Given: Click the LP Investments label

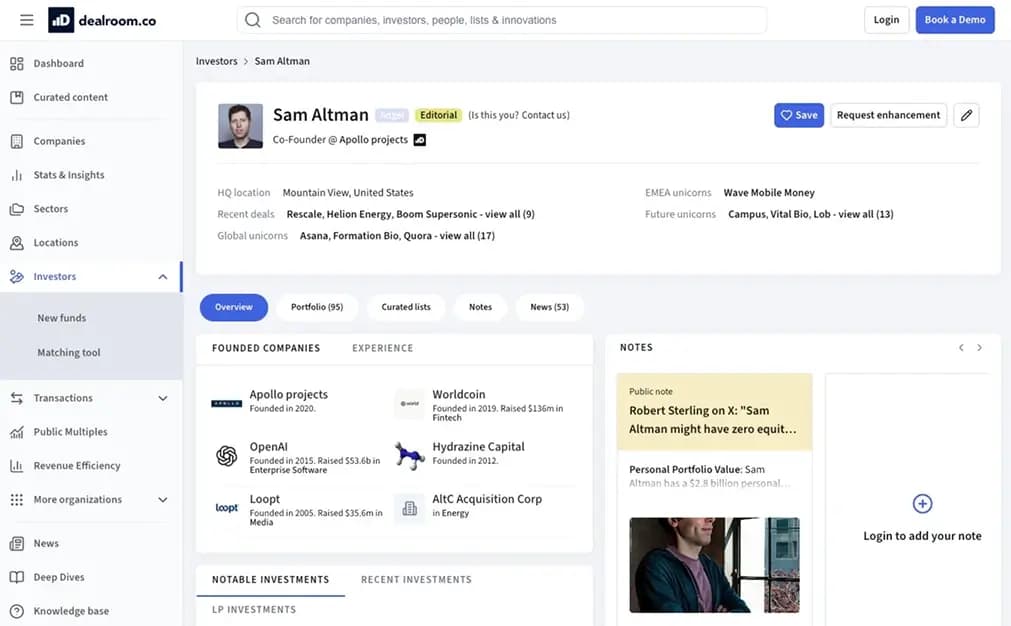Looking at the screenshot, I should pos(254,610).
